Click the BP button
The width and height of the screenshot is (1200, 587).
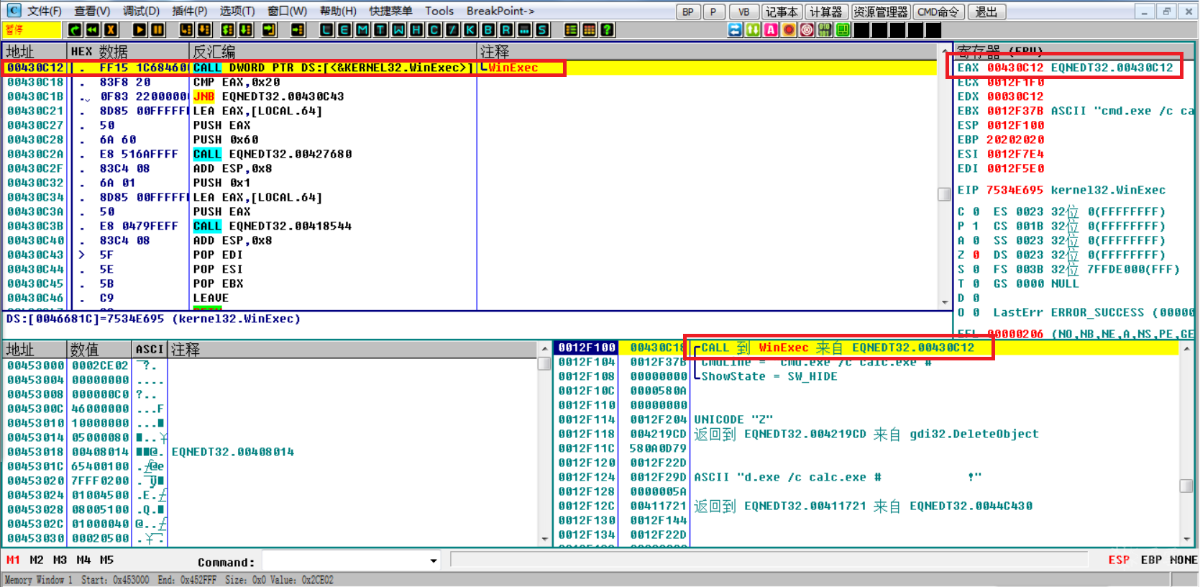[688, 12]
